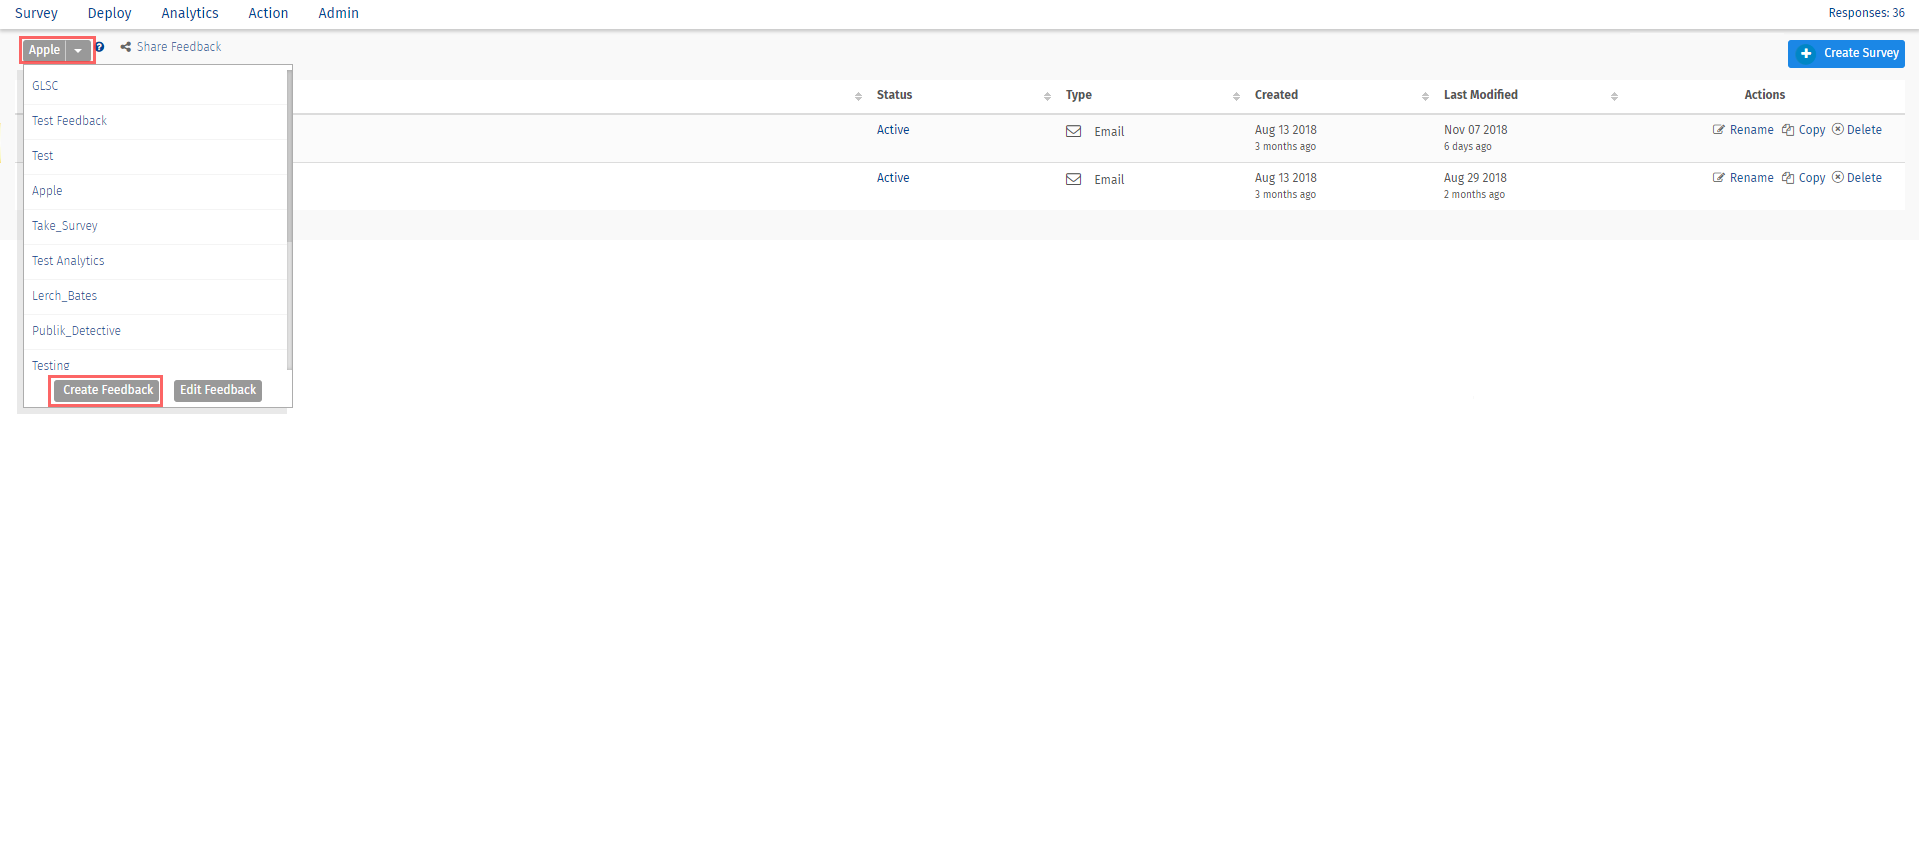Toggle the Apple feedback dropdown arrow
This screenshot has height=842, width=1919.
coord(78,51)
